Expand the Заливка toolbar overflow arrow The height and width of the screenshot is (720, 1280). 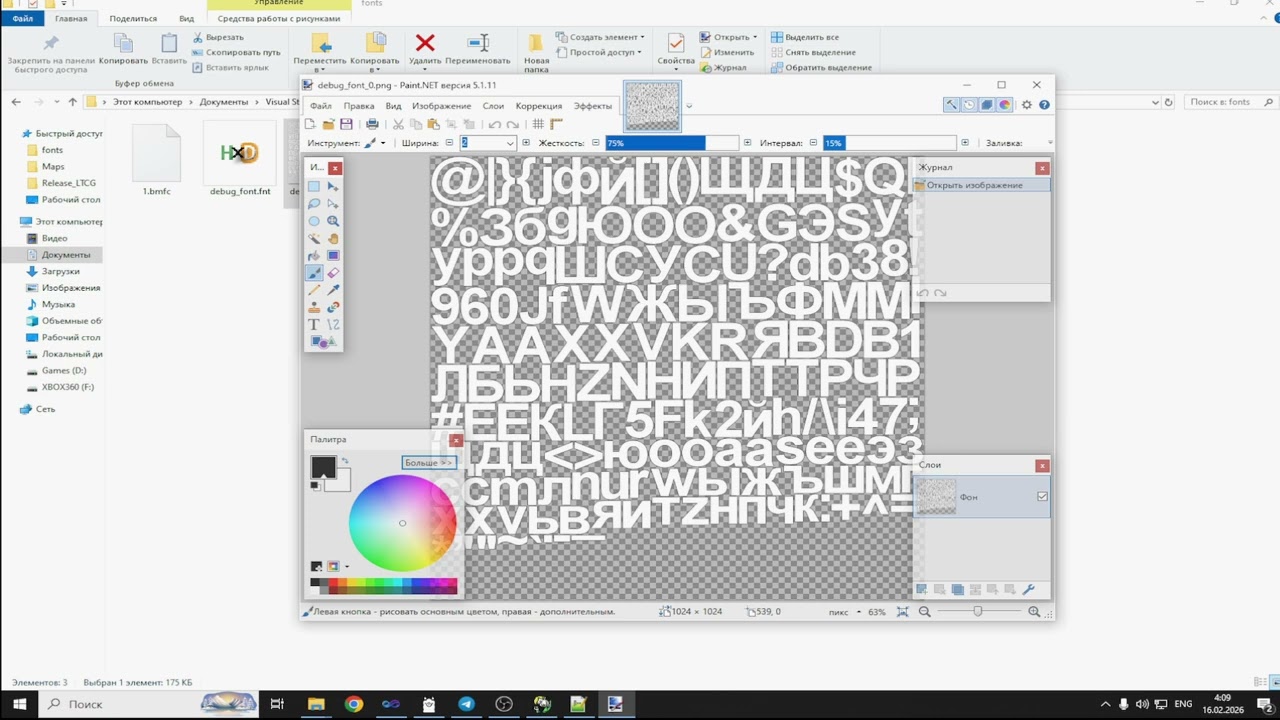pyautogui.click(x=1049, y=143)
